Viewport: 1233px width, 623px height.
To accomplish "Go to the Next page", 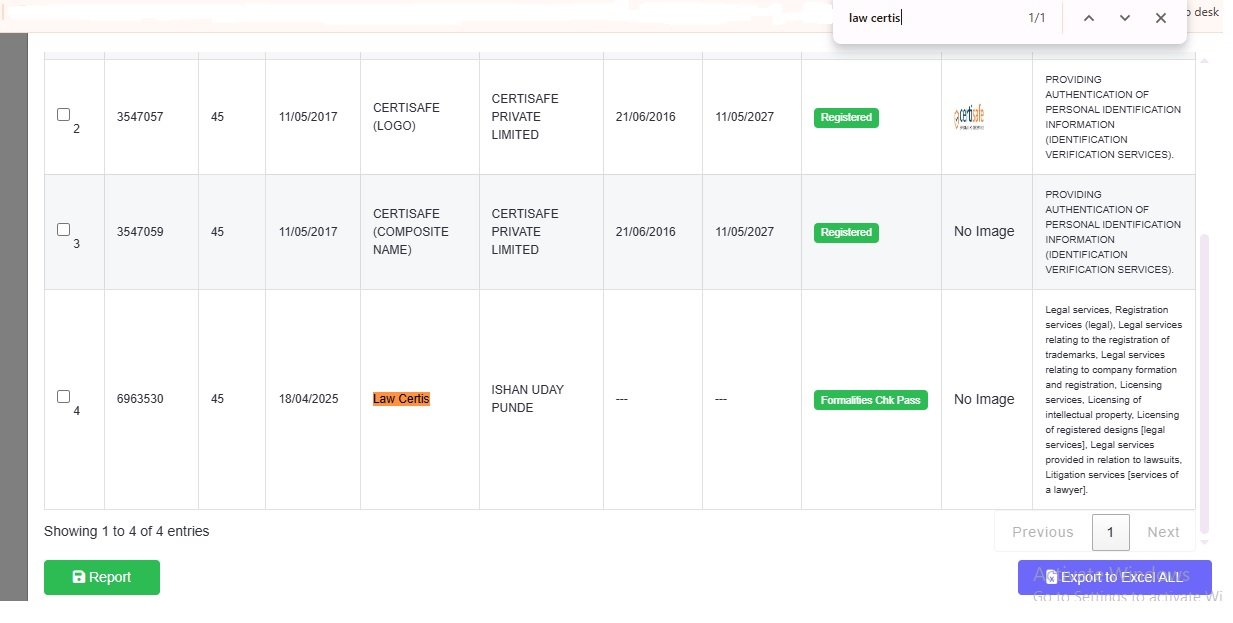I will pyautogui.click(x=1163, y=532).
